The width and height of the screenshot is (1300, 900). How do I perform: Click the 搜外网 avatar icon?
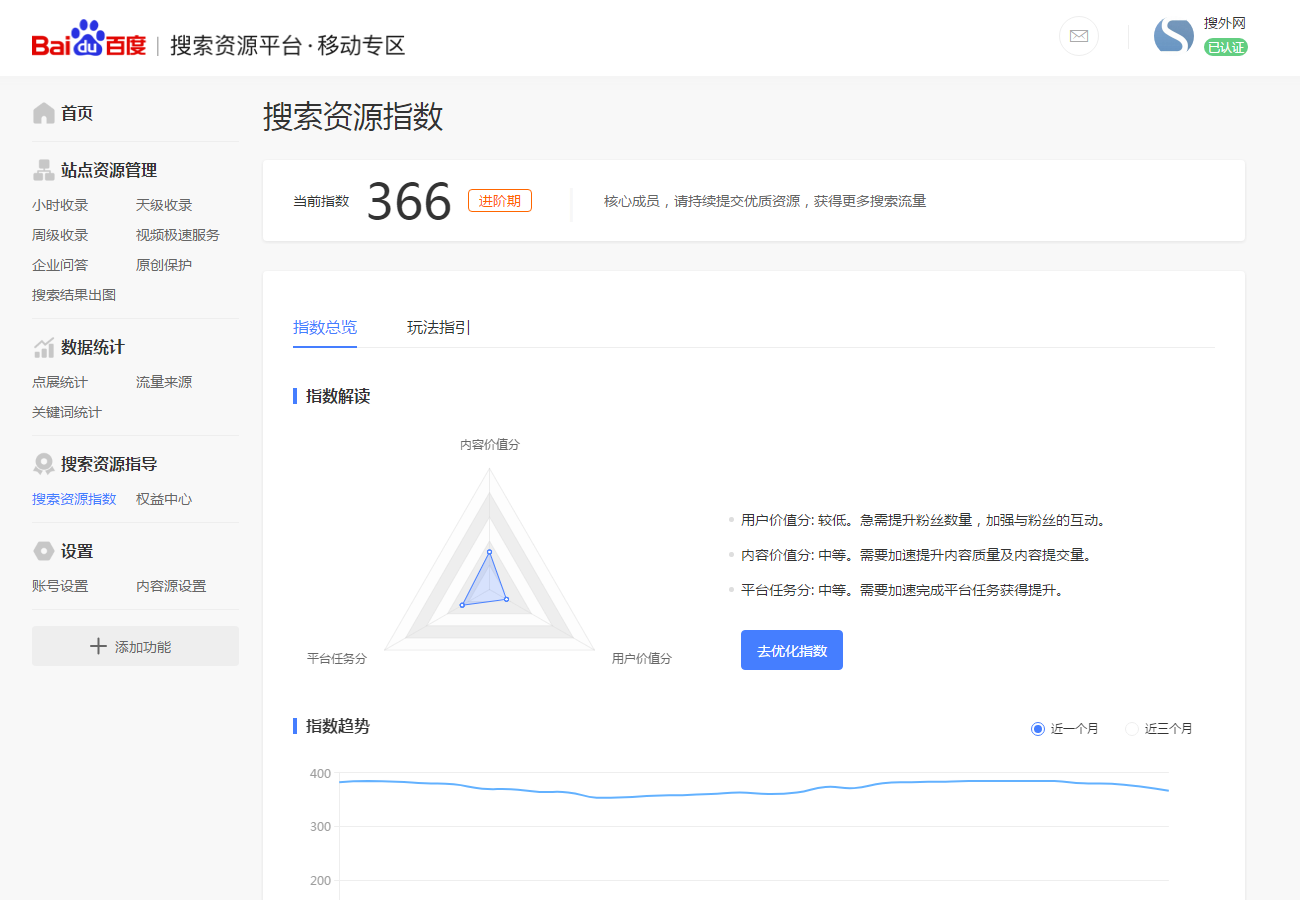click(1173, 36)
